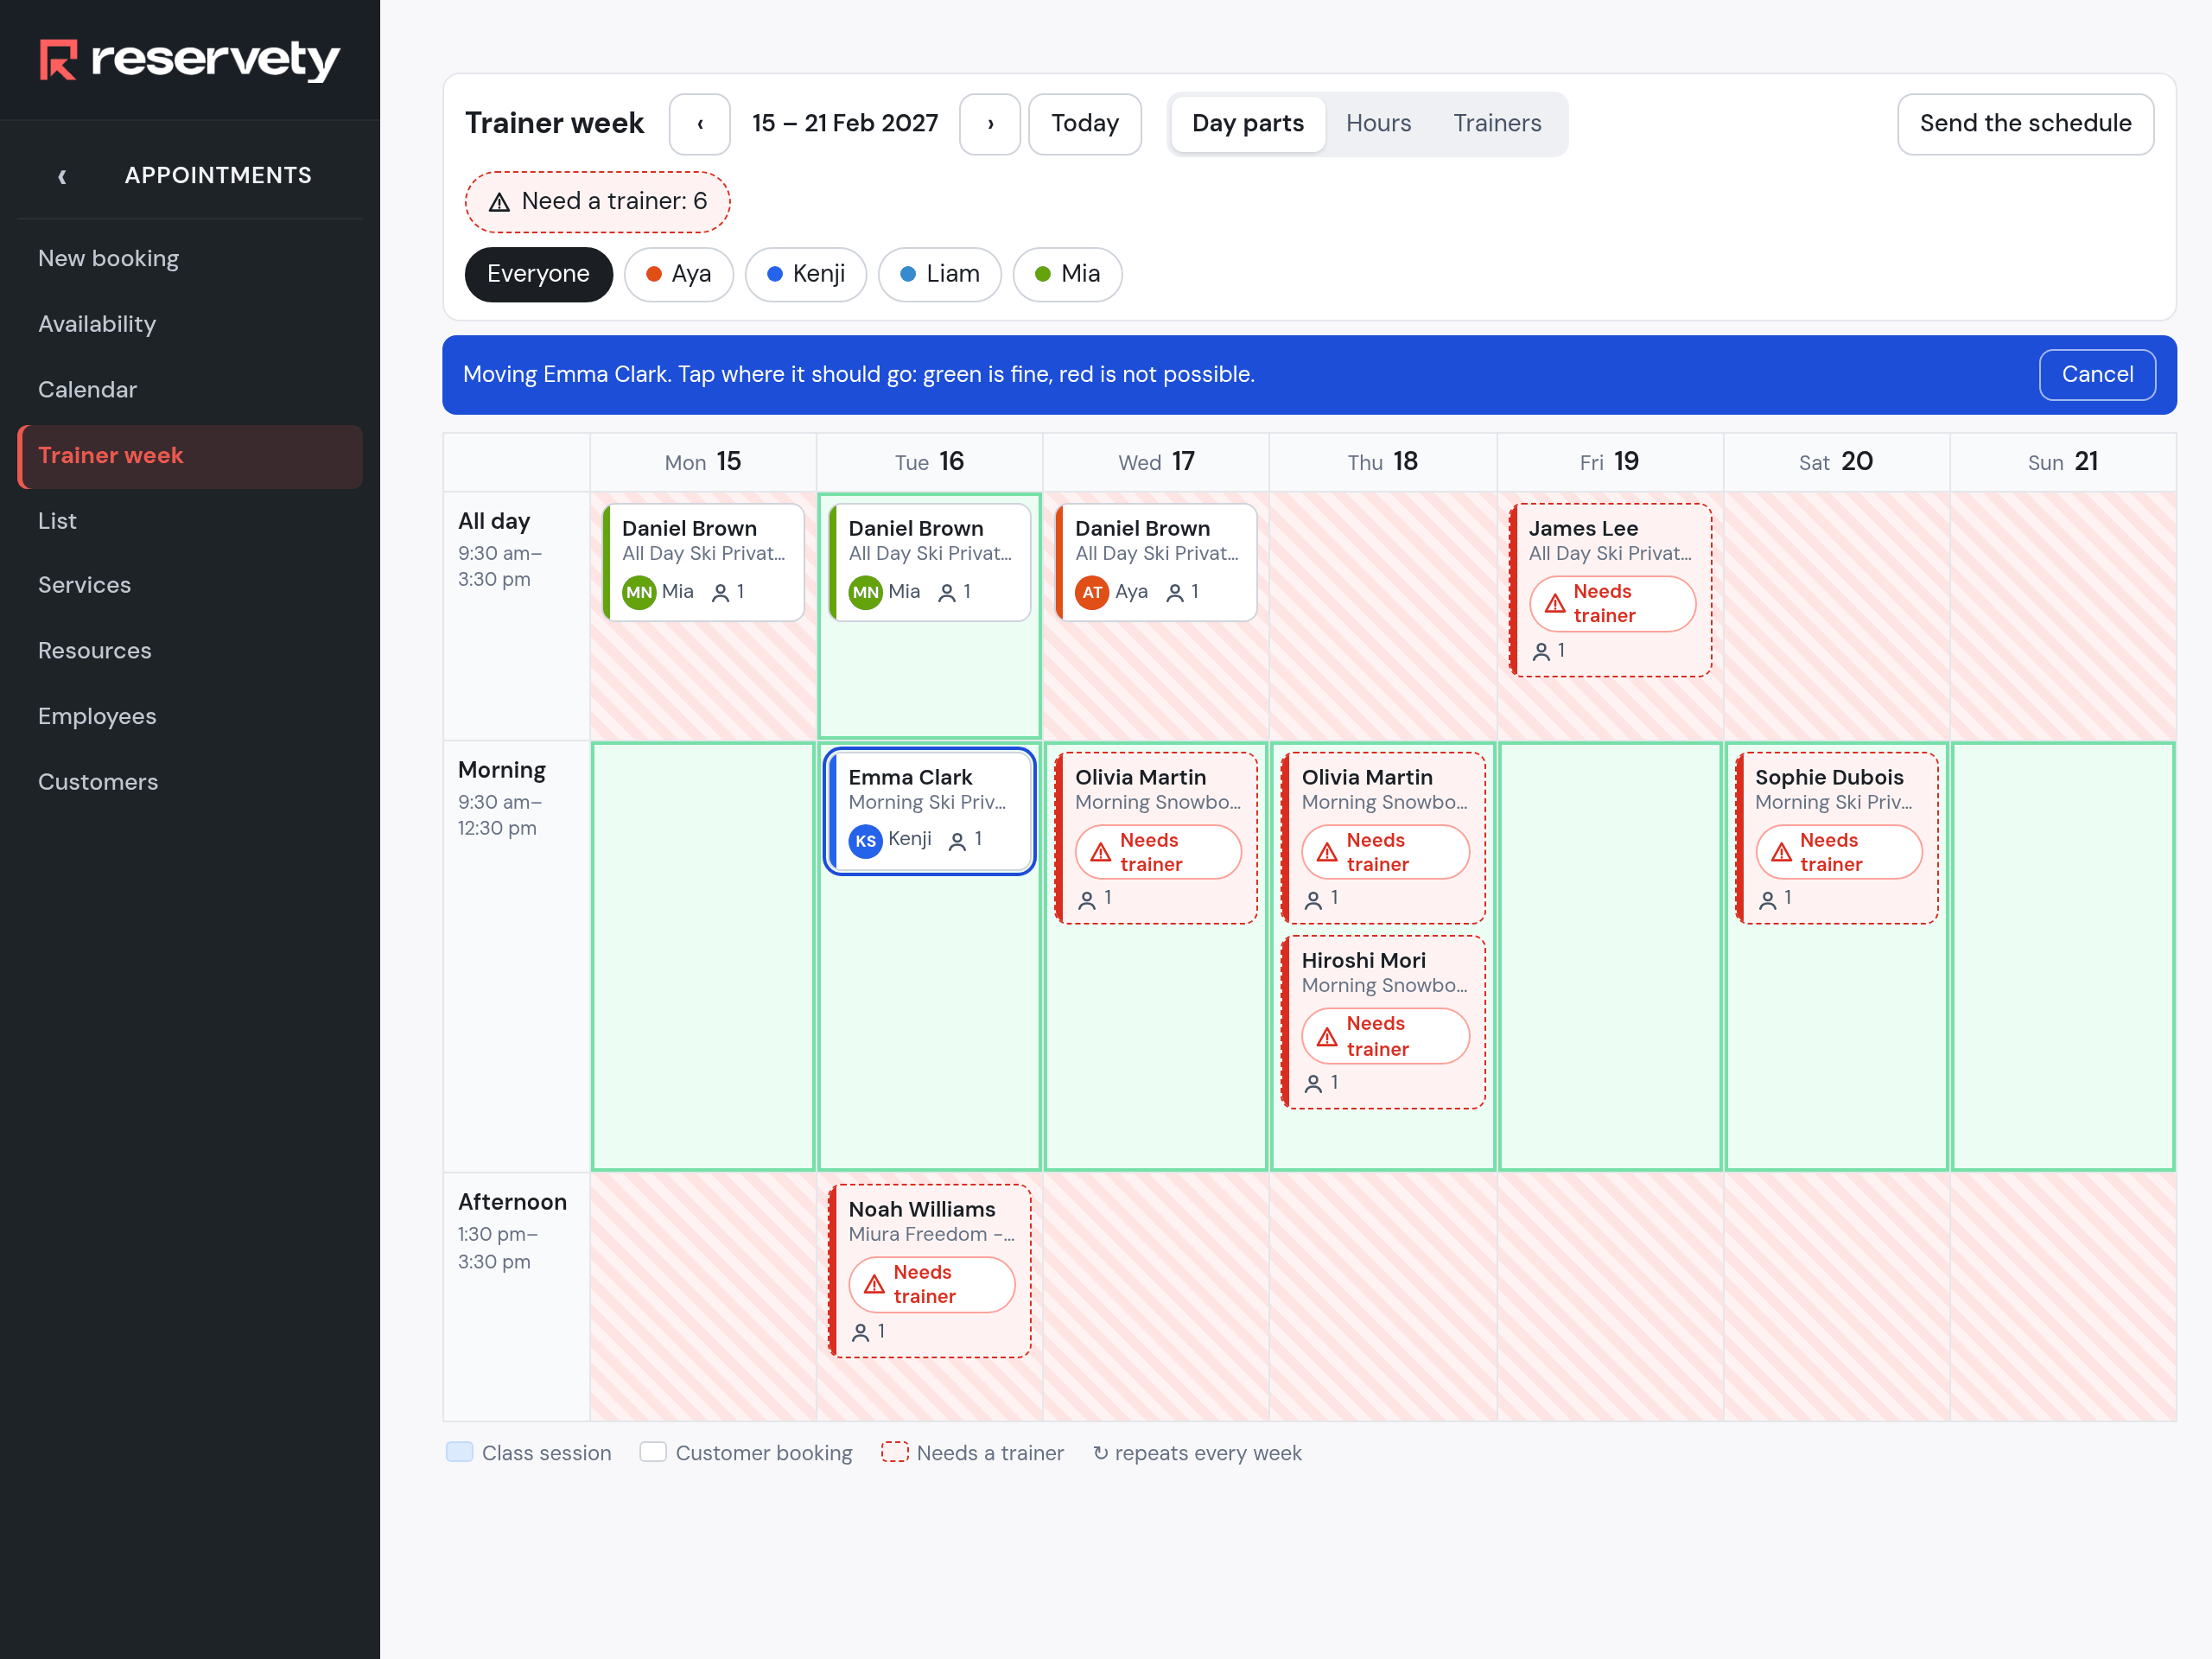Filter by trainer Liam
The width and height of the screenshot is (2212, 1659).
[x=939, y=274]
